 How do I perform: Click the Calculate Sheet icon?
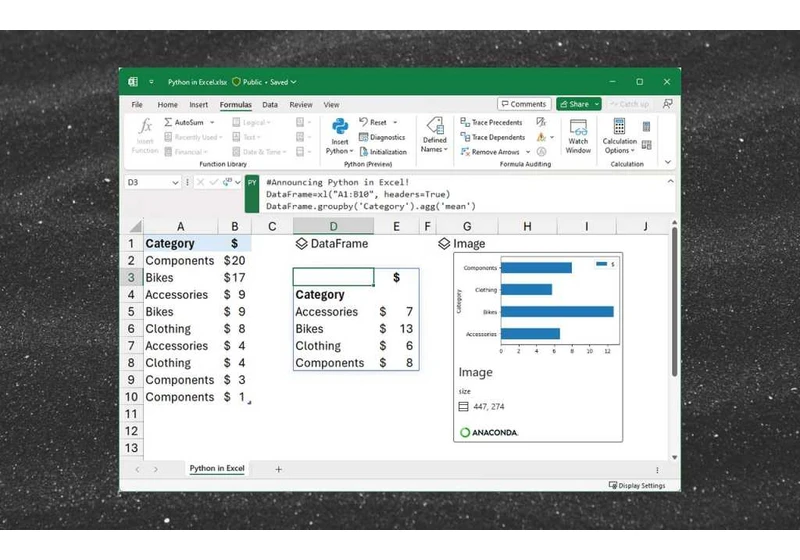click(646, 145)
